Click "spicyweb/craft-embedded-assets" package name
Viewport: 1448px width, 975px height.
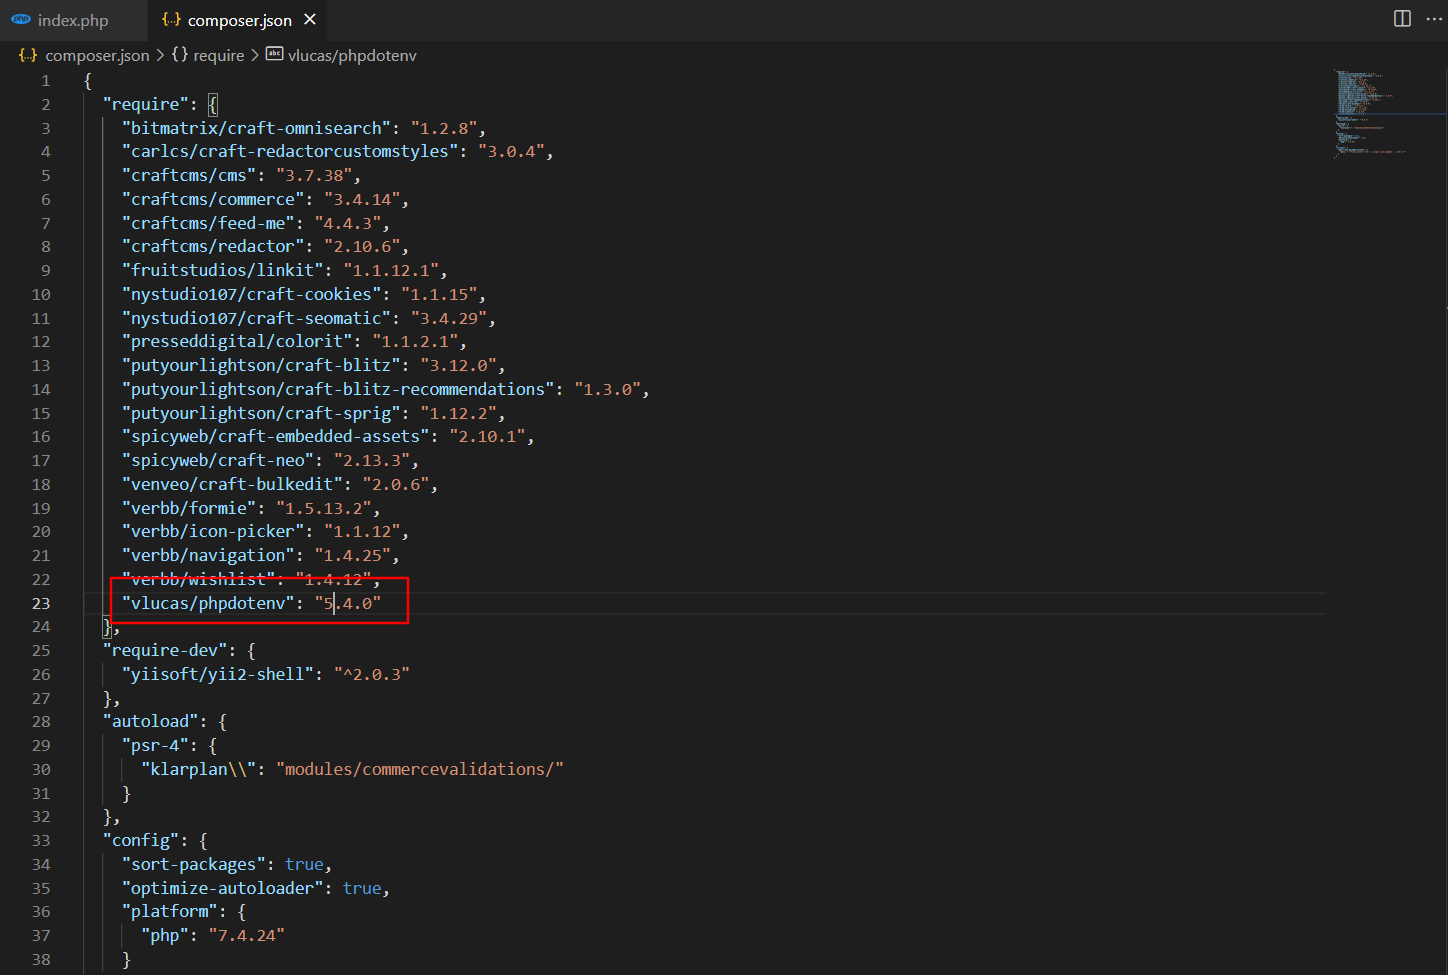point(276,436)
